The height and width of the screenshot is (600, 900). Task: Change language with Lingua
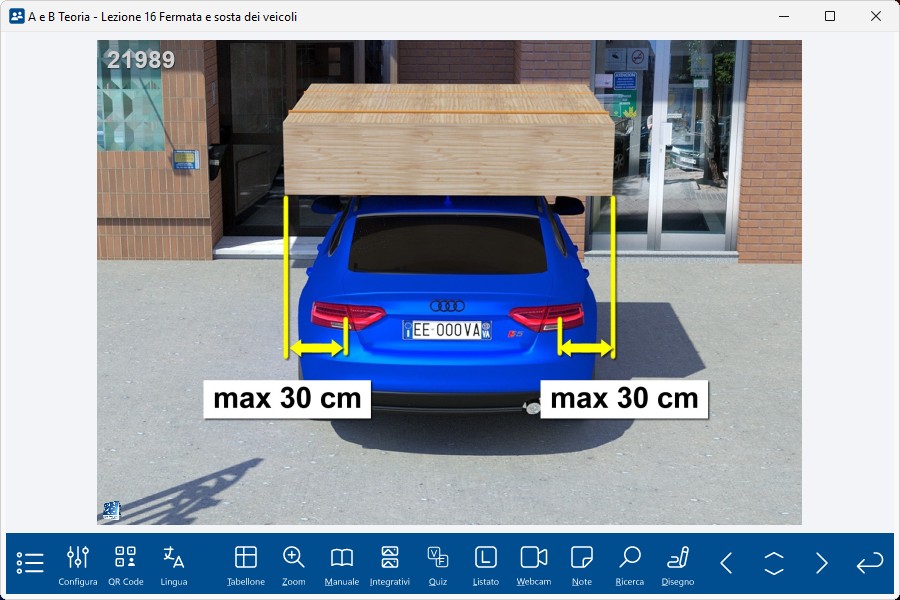[x=174, y=564]
